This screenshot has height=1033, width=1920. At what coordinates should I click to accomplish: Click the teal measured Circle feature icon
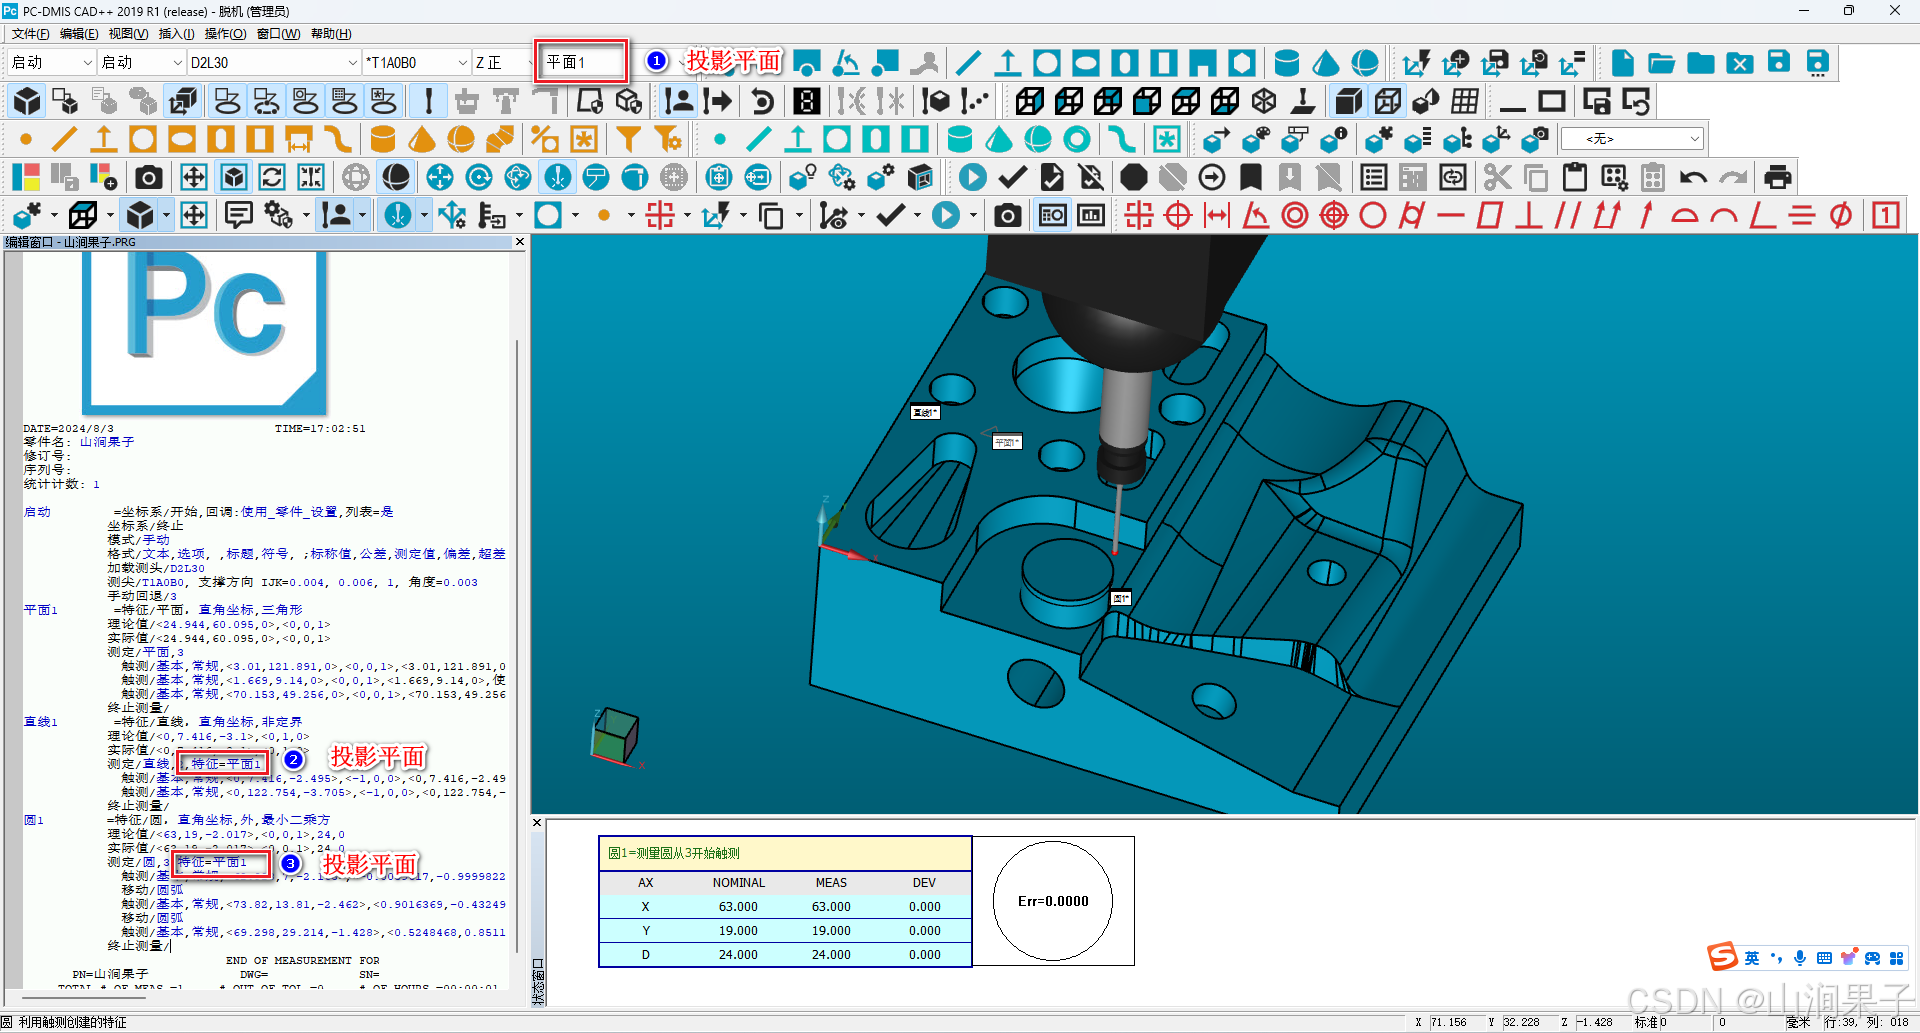pos(837,139)
